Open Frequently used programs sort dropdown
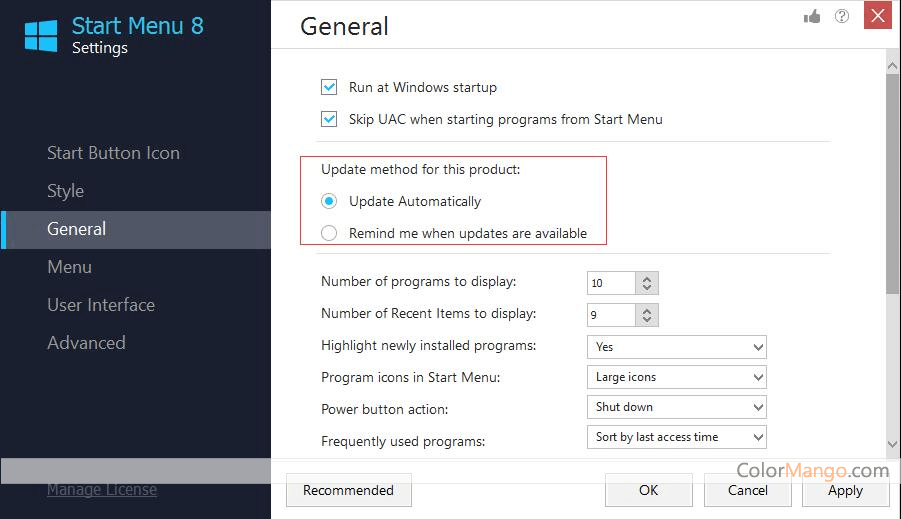 coord(675,437)
